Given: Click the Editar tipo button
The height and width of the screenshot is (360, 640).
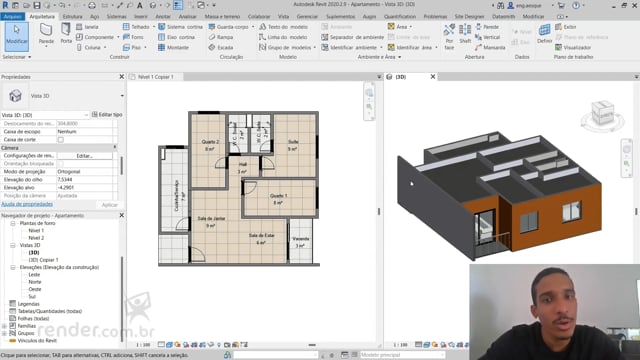Looking at the screenshot, I should pos(107,115).
